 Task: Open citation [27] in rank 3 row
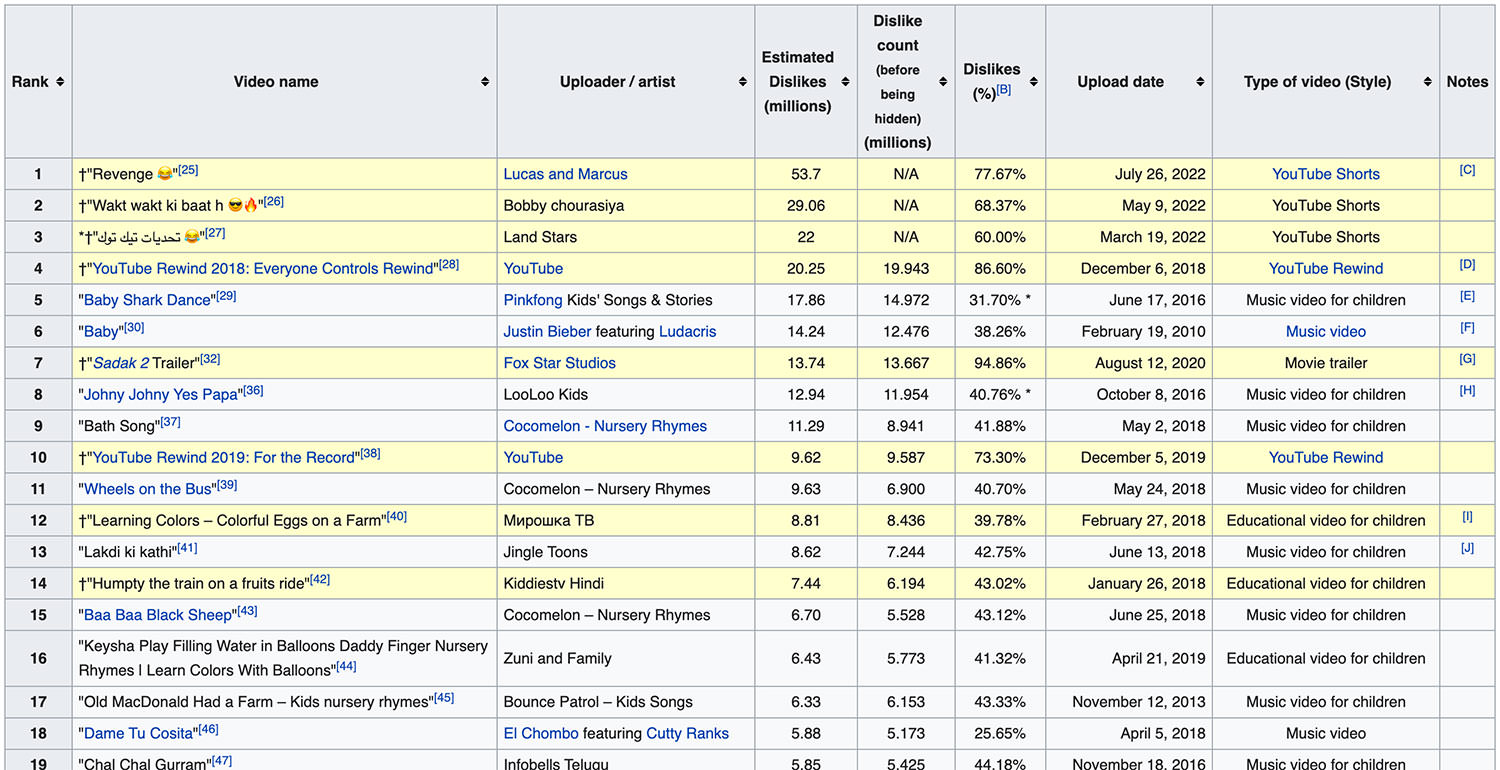(215, 233)
